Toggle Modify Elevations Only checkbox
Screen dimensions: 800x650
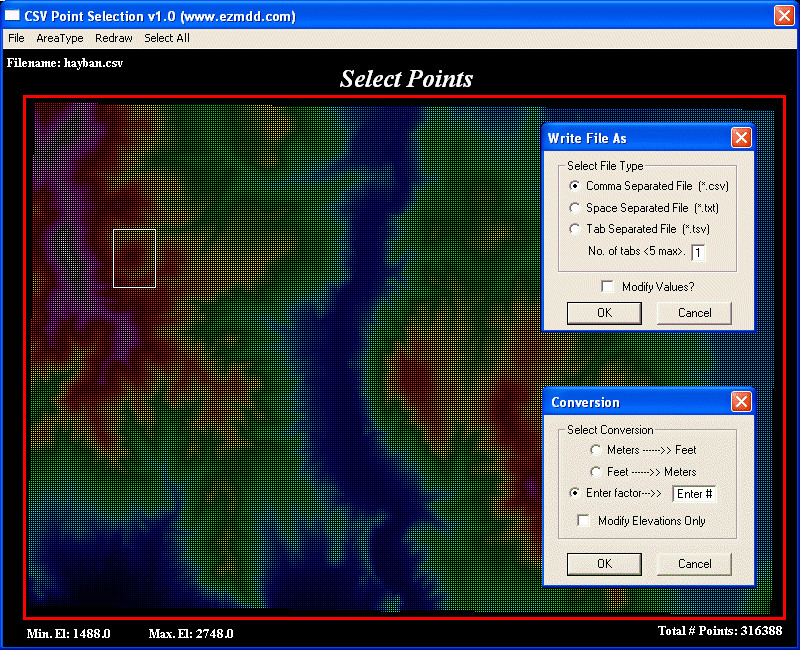click(x=584, y=521)
